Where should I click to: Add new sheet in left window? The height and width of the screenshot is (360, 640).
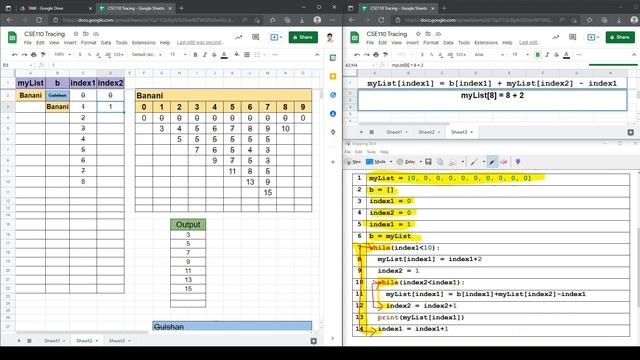[x=19, y=340]
